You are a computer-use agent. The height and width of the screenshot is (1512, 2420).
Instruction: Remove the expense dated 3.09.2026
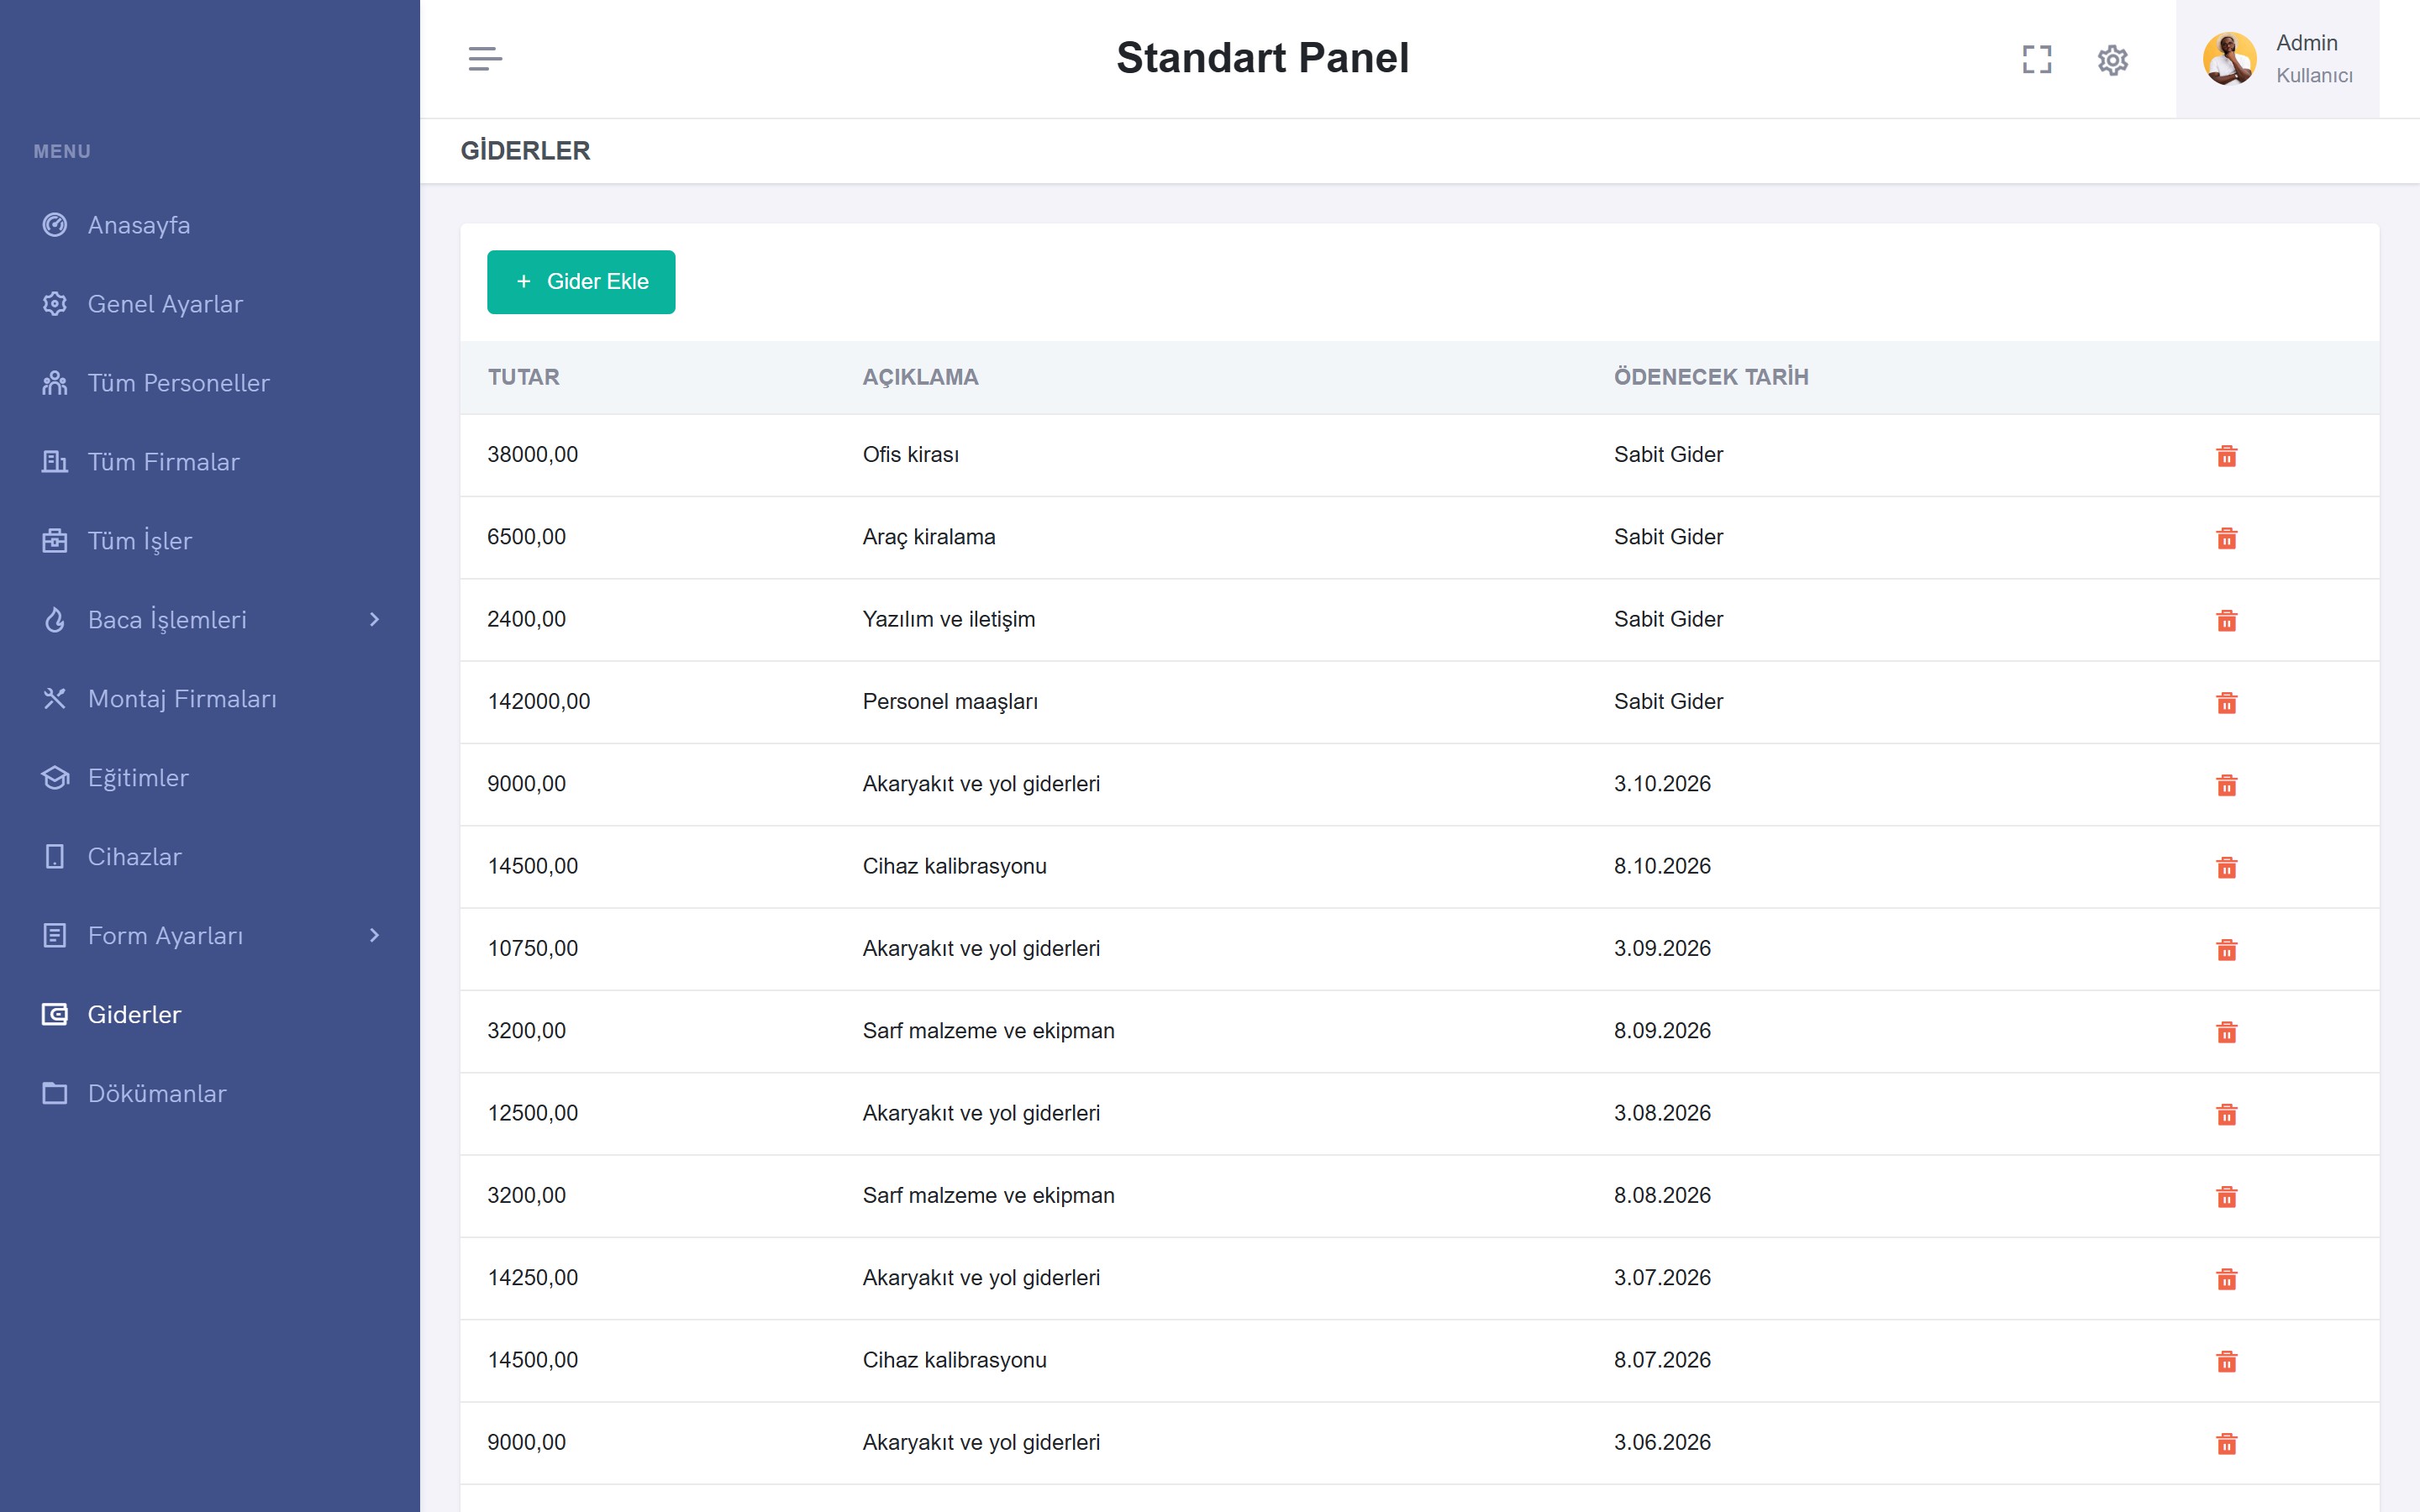2226,950
